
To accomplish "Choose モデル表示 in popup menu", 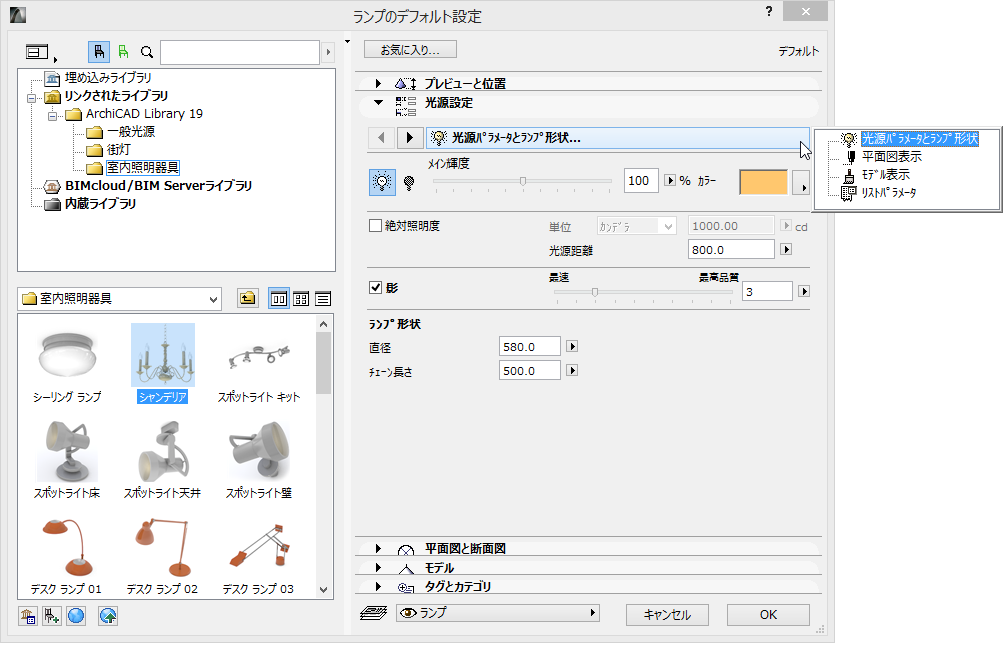I will point(885,174).
